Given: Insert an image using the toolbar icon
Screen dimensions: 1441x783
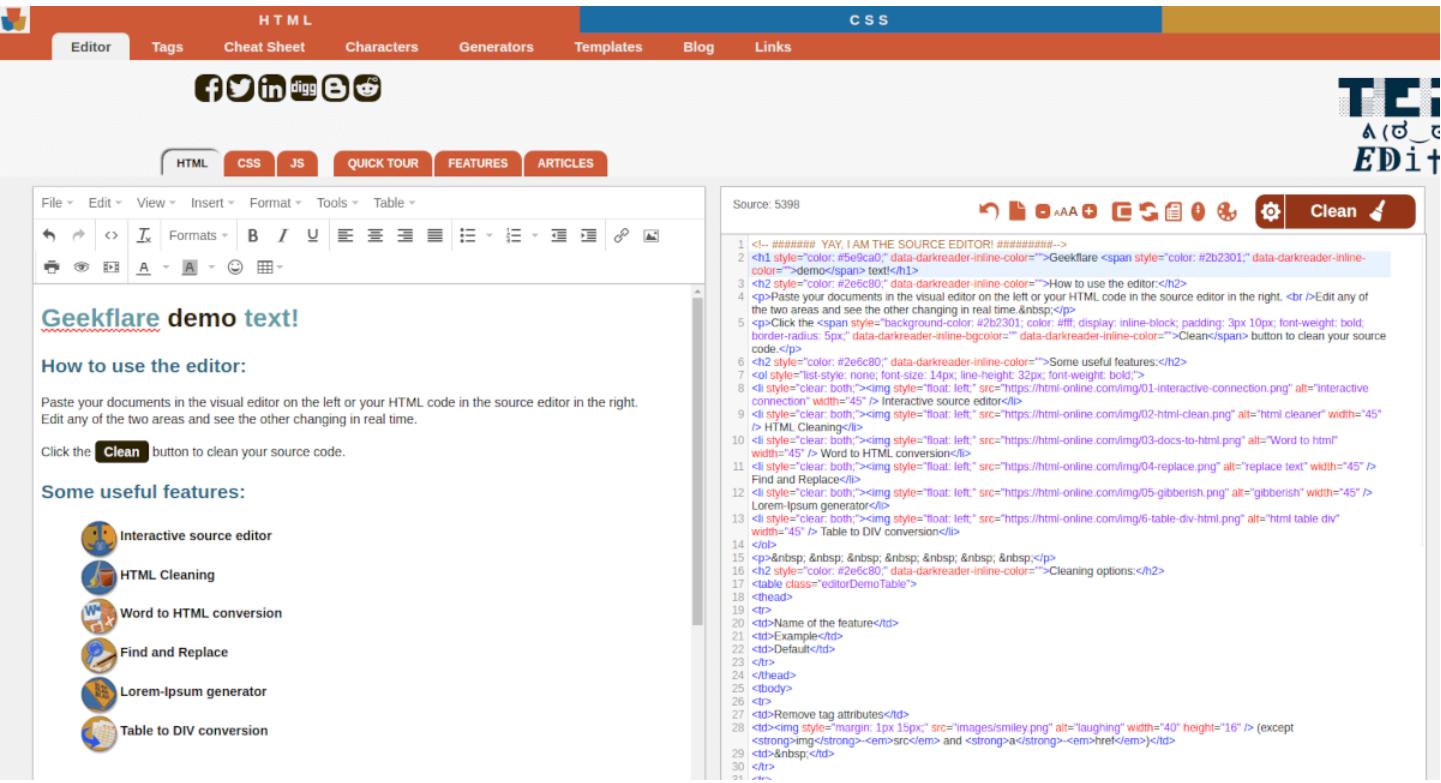Looking at the screenshot, I should (651, 236).
